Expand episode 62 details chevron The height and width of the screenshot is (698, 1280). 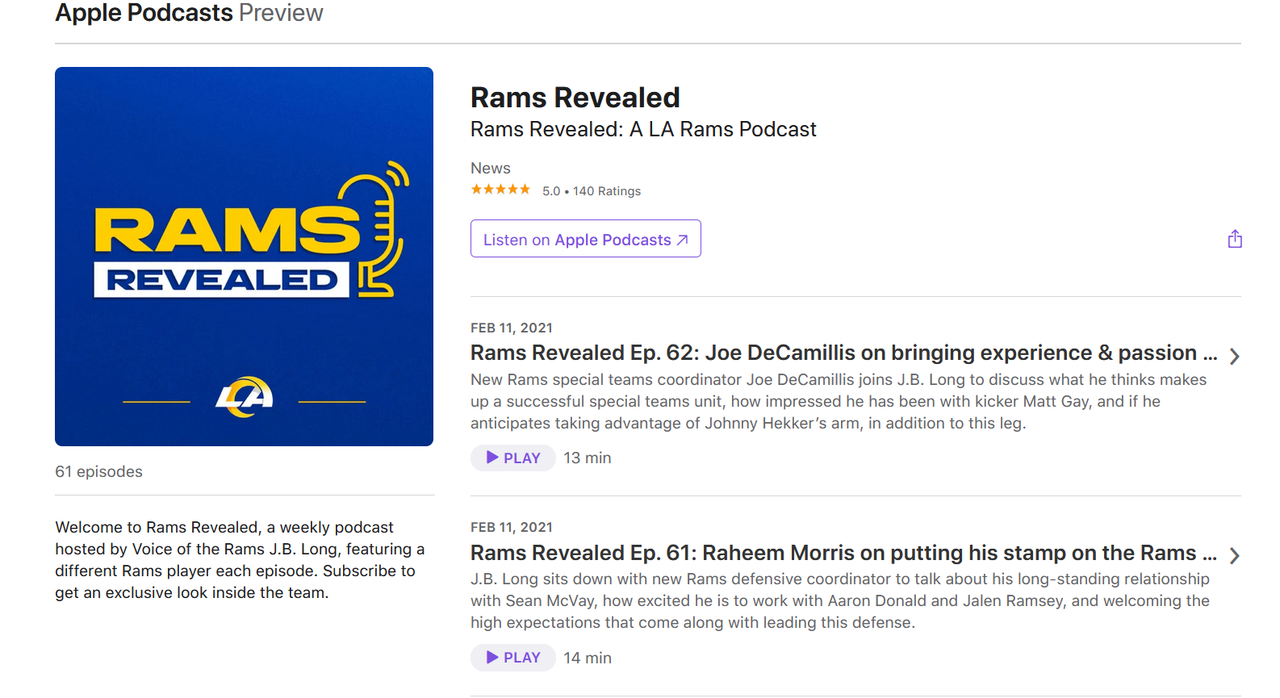pyautogui.click(x=1235, y=356)
